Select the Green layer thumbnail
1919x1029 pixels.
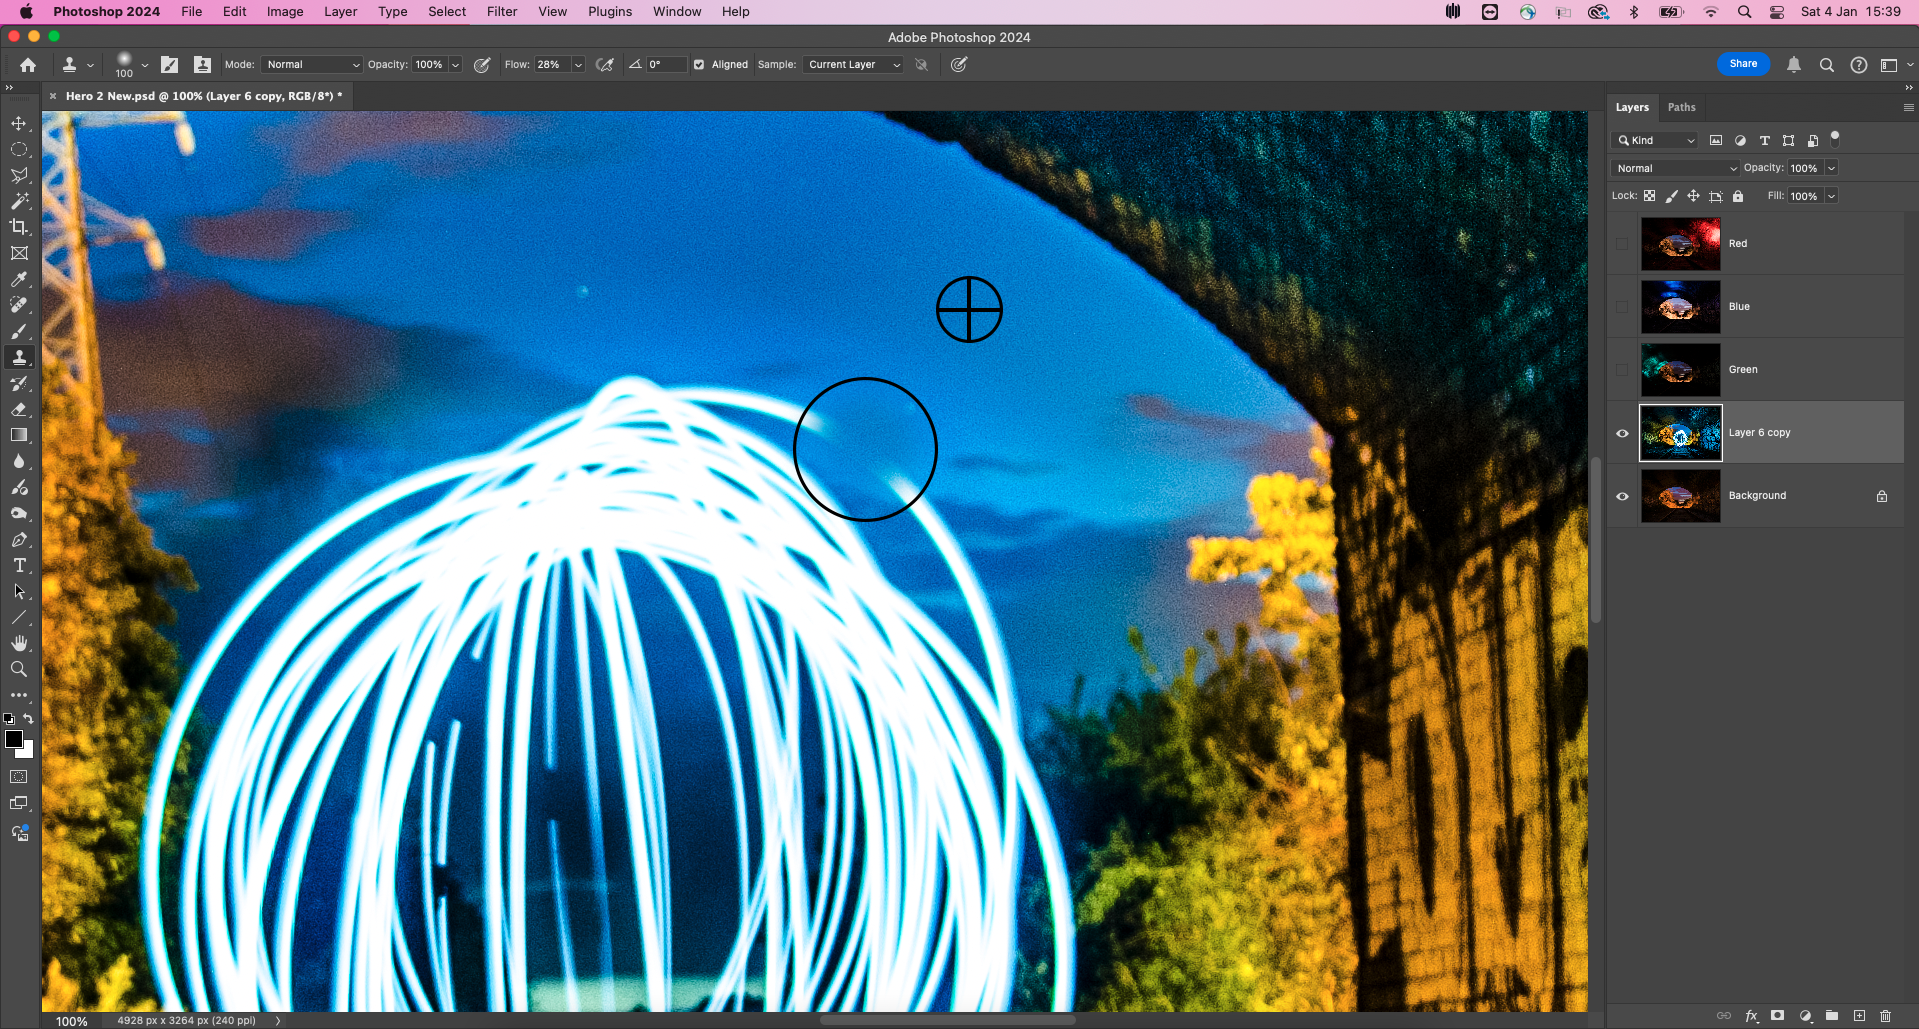pyautogui.click(x=1680, y=370)
